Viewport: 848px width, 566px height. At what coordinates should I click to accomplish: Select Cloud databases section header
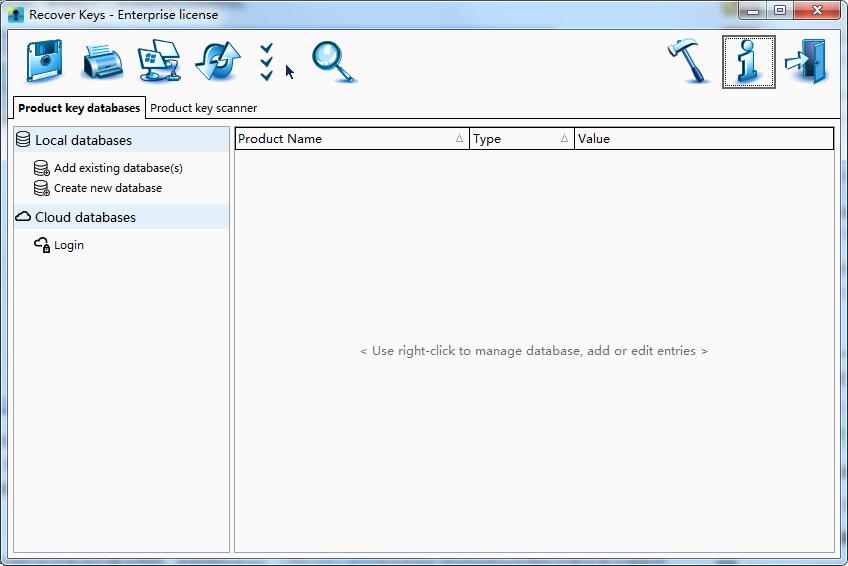[x=122, y=217]
